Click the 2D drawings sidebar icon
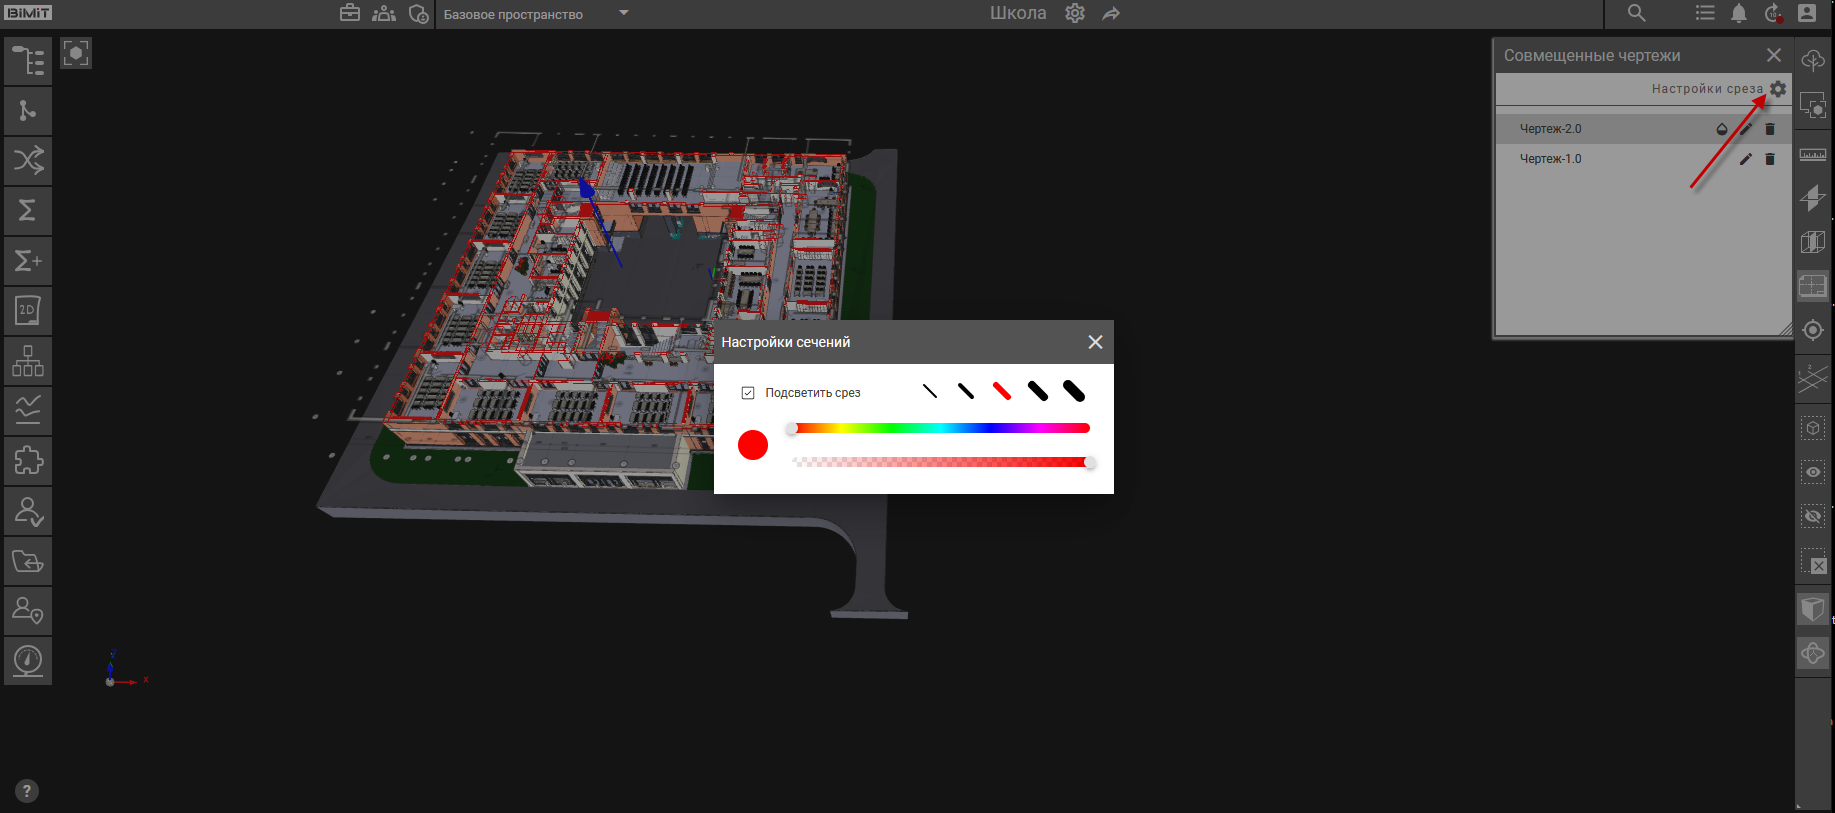Screen dimensions: 1835x813 (28, 311)
